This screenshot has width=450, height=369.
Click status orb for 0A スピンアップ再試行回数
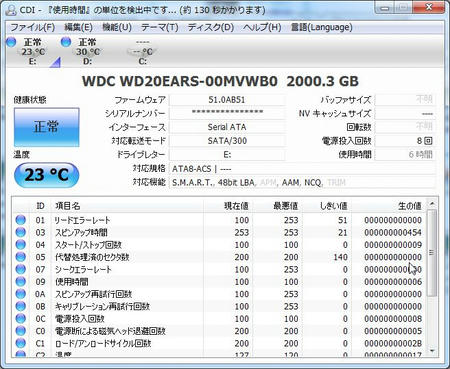21,294
